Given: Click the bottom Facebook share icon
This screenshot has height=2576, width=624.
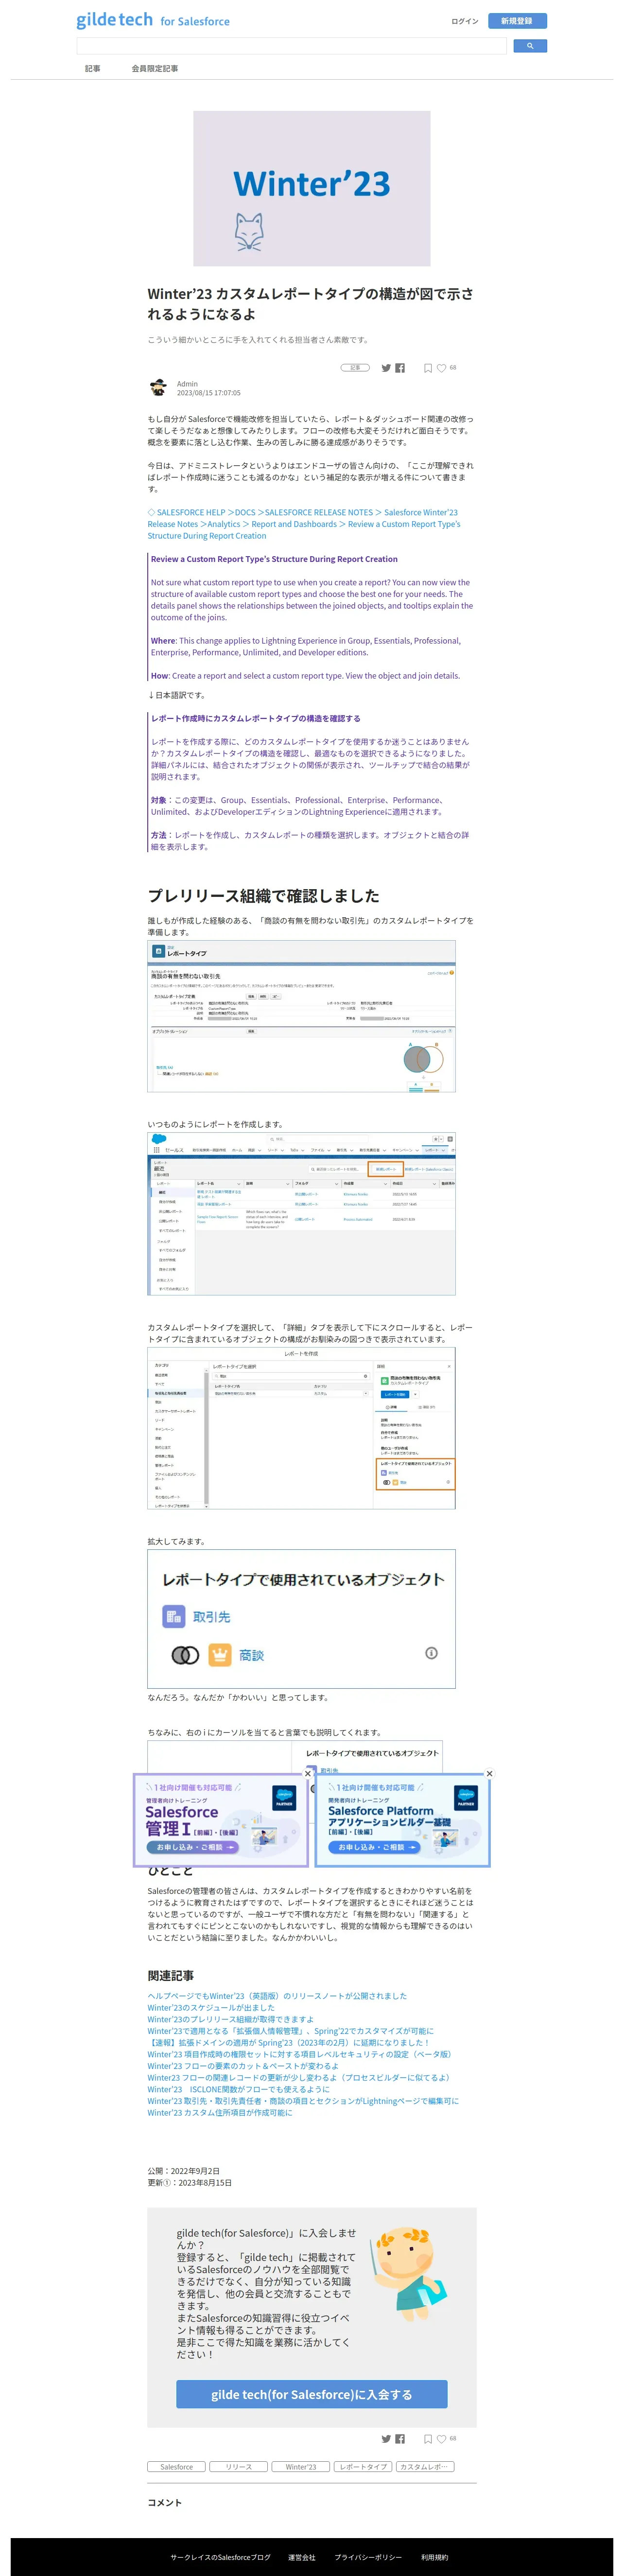Looking at the screenshot, I should [400, 2439].
